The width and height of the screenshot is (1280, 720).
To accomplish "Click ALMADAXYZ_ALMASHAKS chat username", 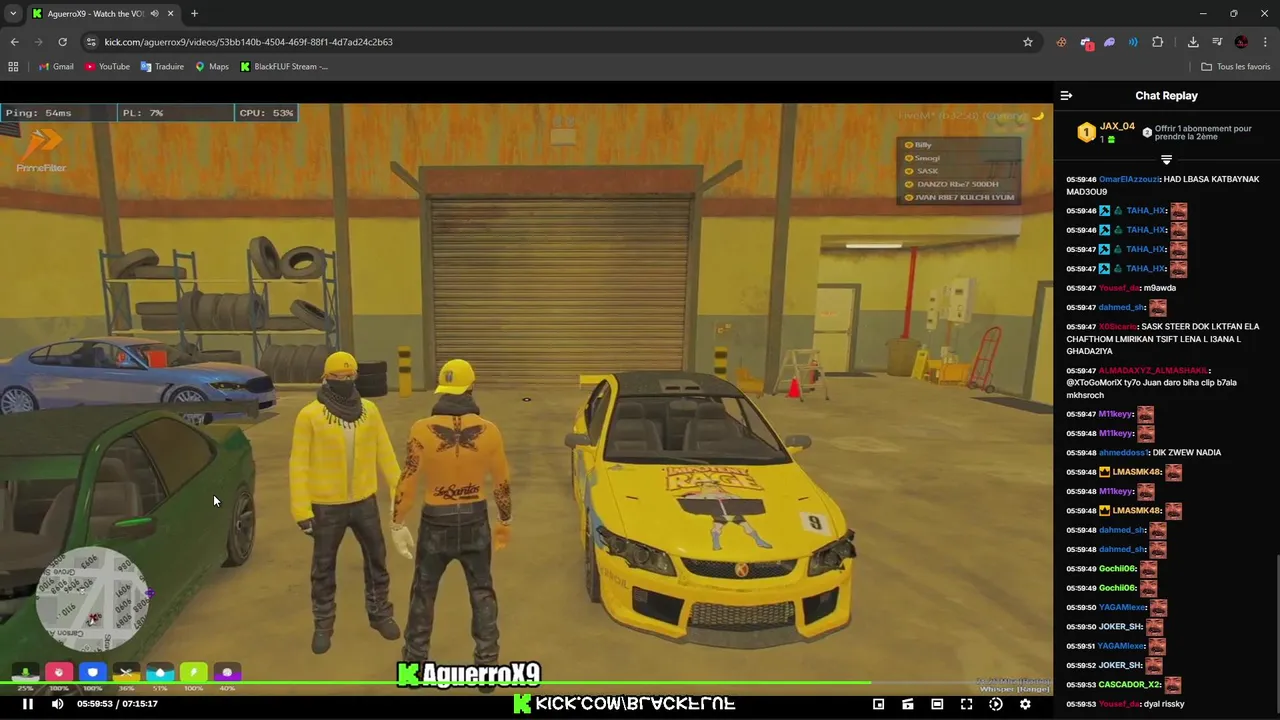I will coord(1153,371).
